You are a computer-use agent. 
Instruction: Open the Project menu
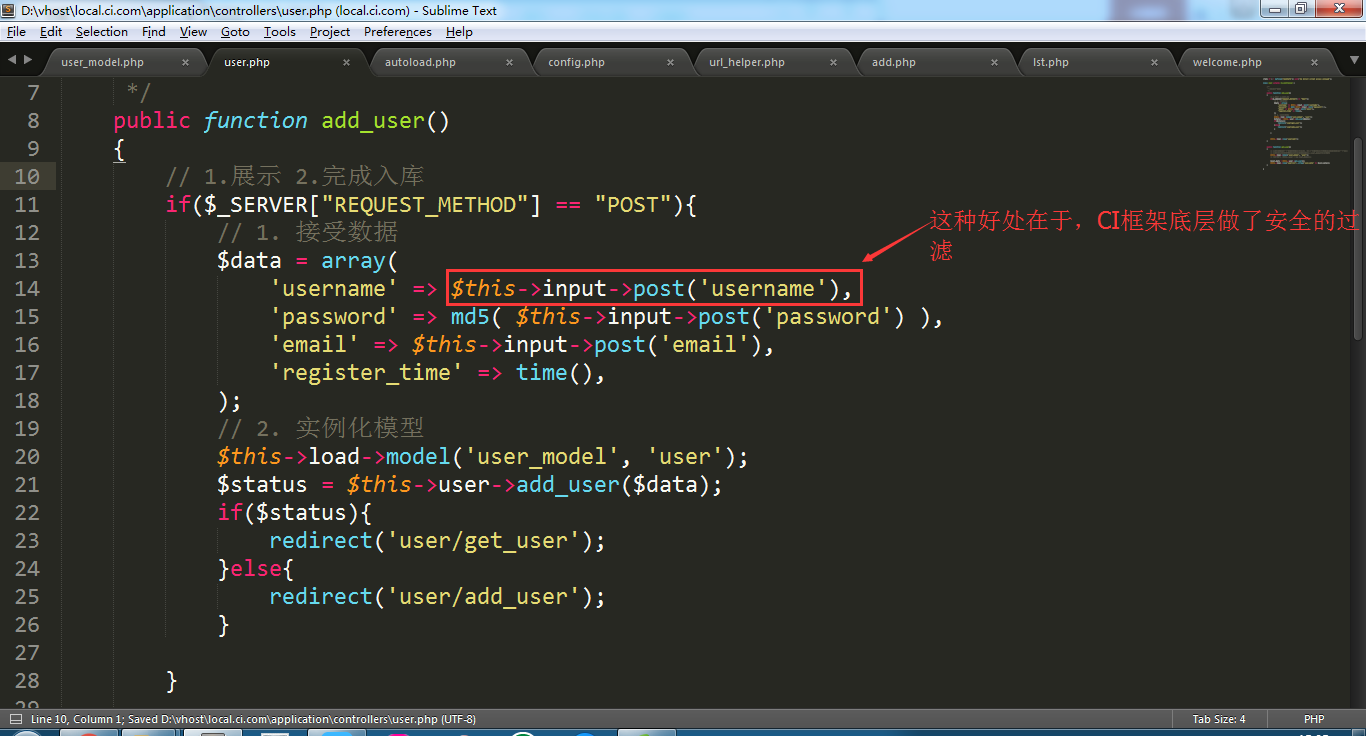(x=329, y=32)
